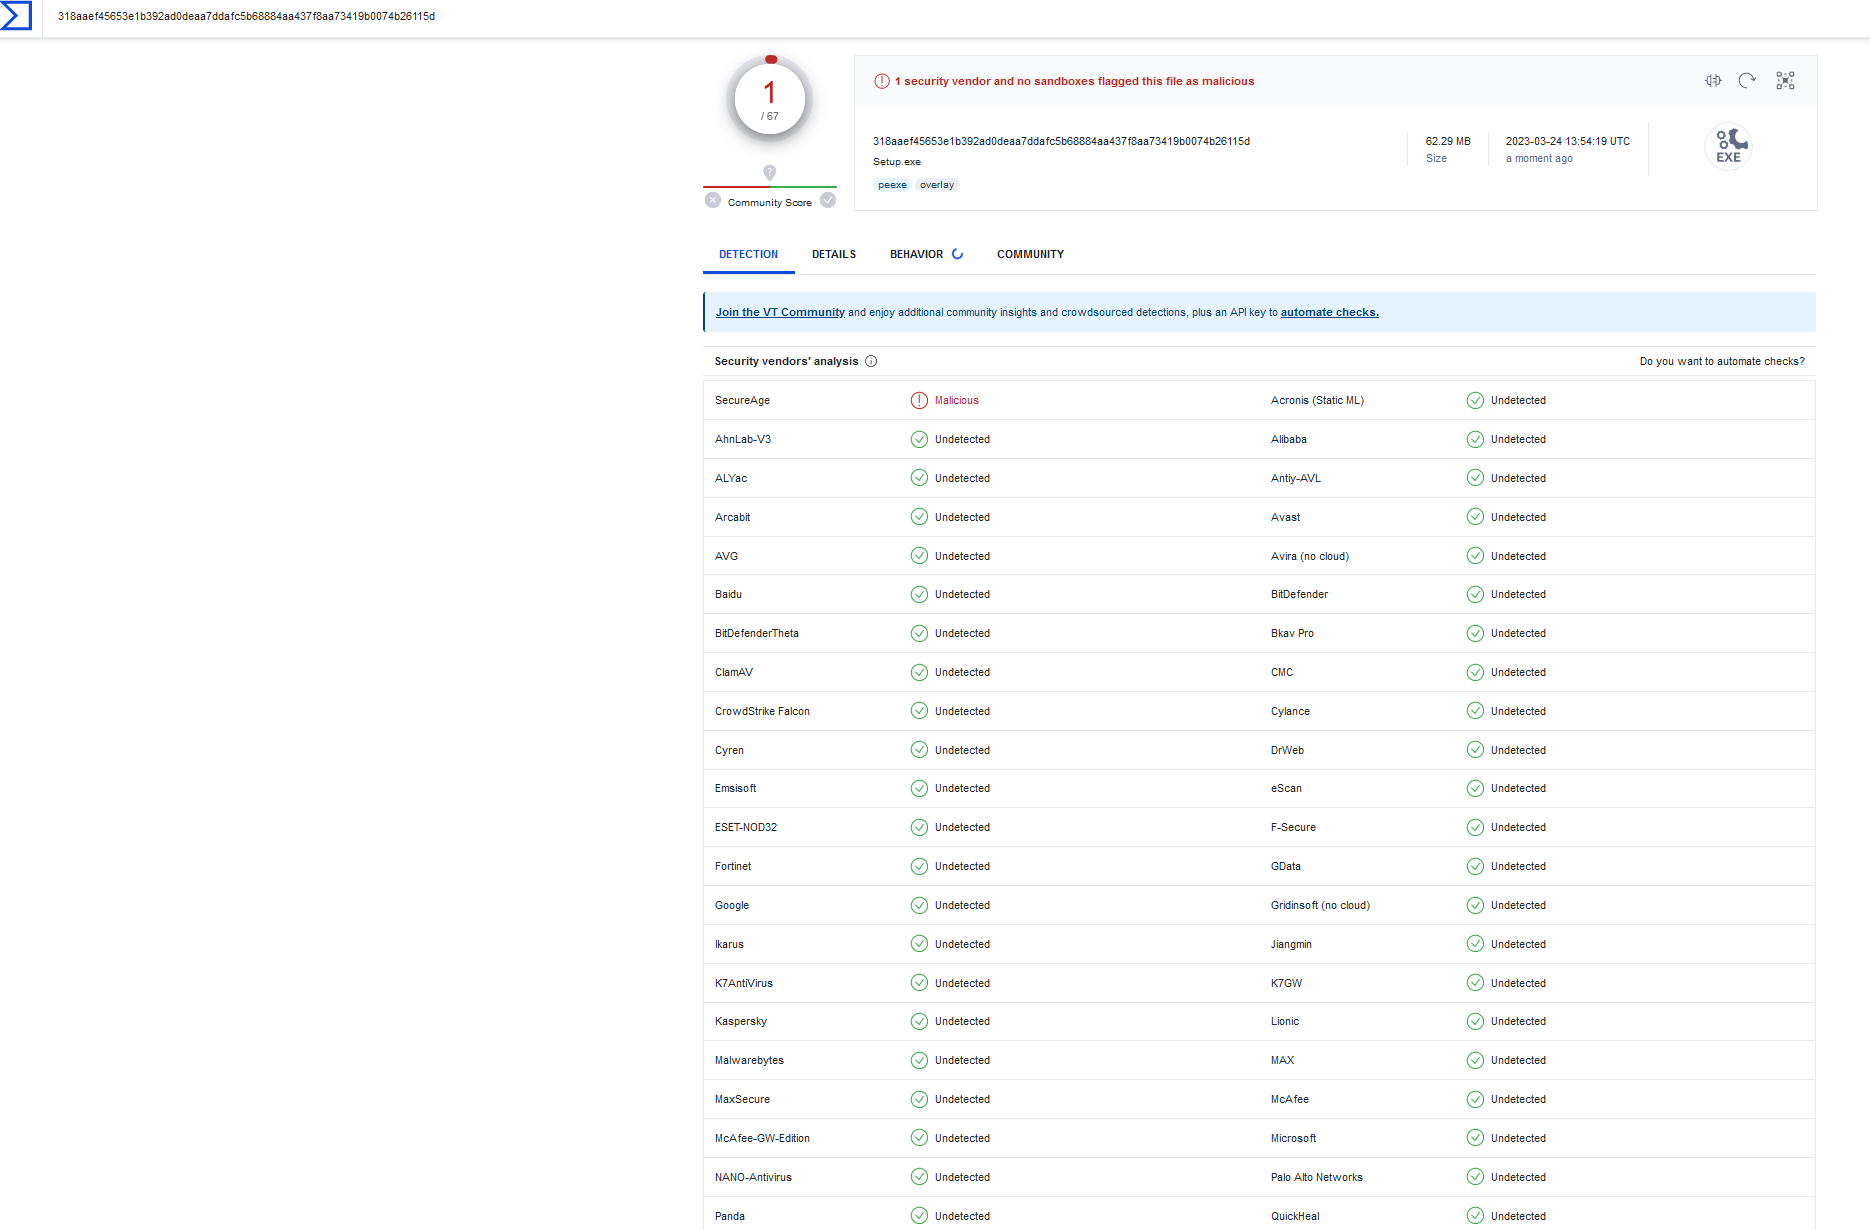1870x1230 pixels.
Task: Click the McAfee-GW-Edition vendor name
Action: point(762,1139)
